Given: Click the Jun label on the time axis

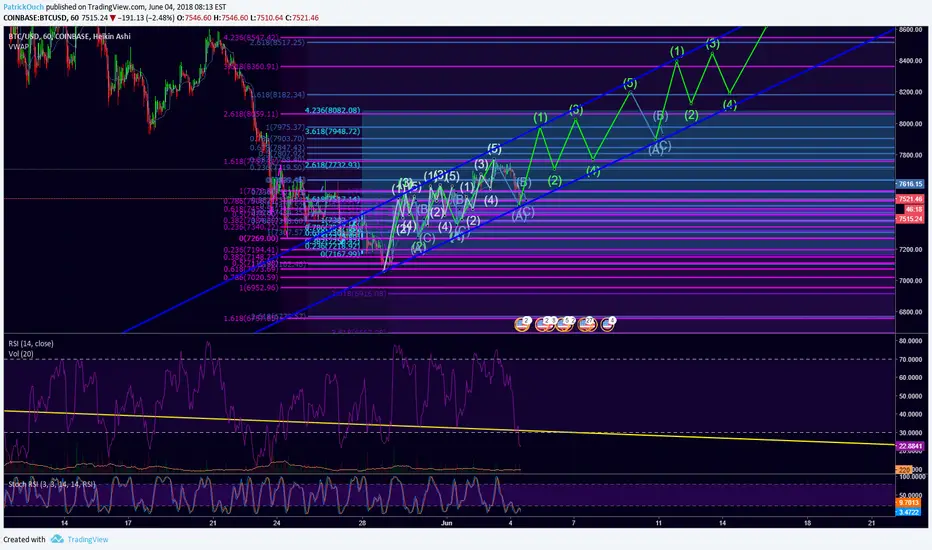Looking at the screenshot, I should click(447, 523).
